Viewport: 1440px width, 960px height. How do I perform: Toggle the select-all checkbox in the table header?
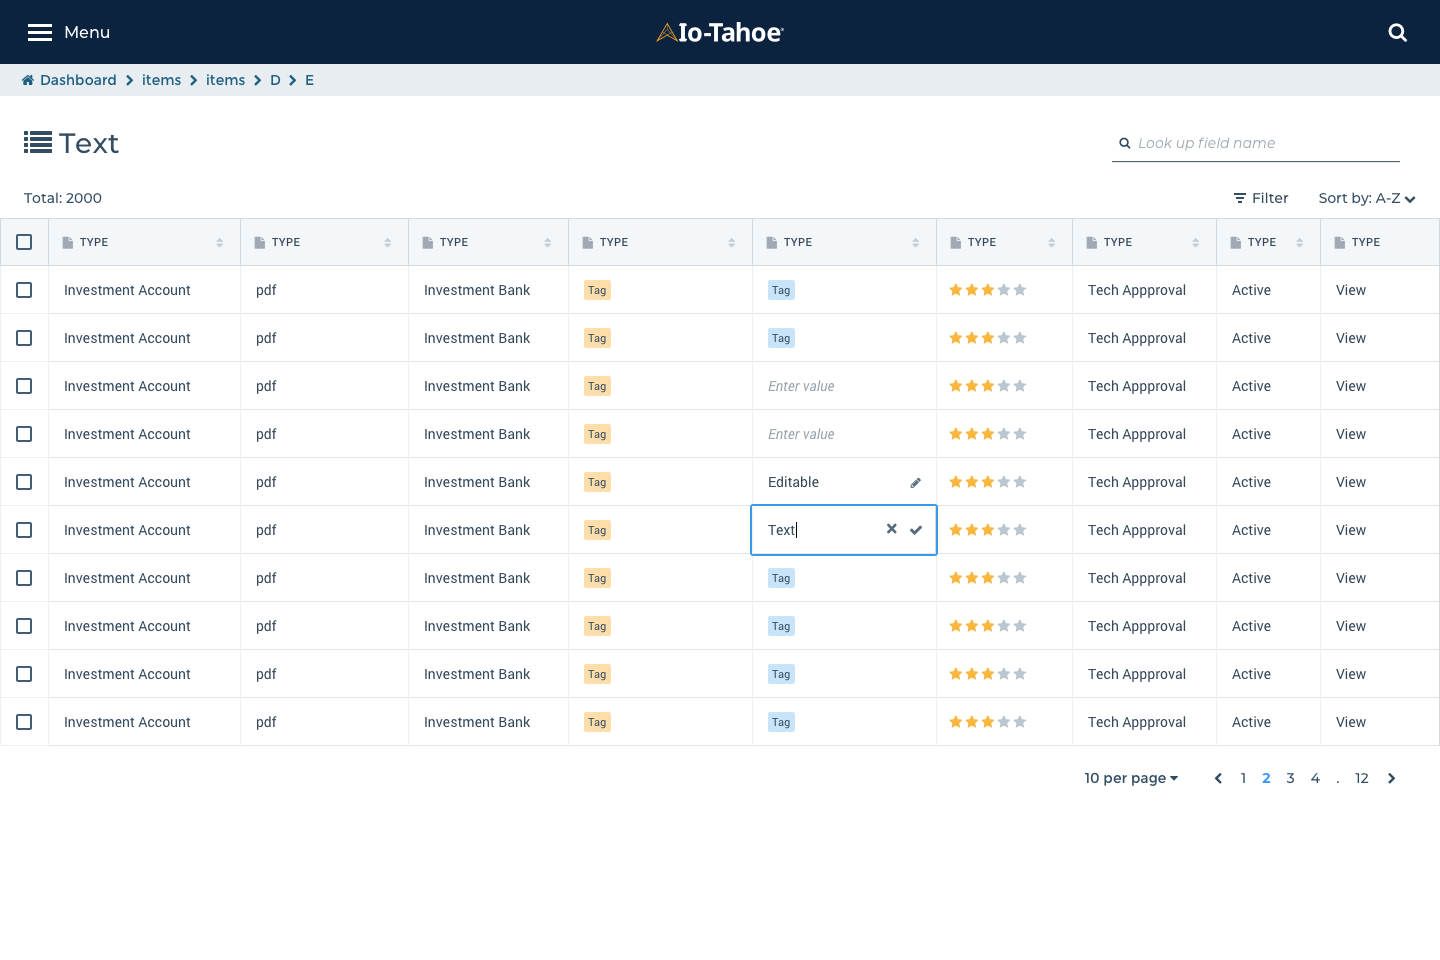coord(24,242)
